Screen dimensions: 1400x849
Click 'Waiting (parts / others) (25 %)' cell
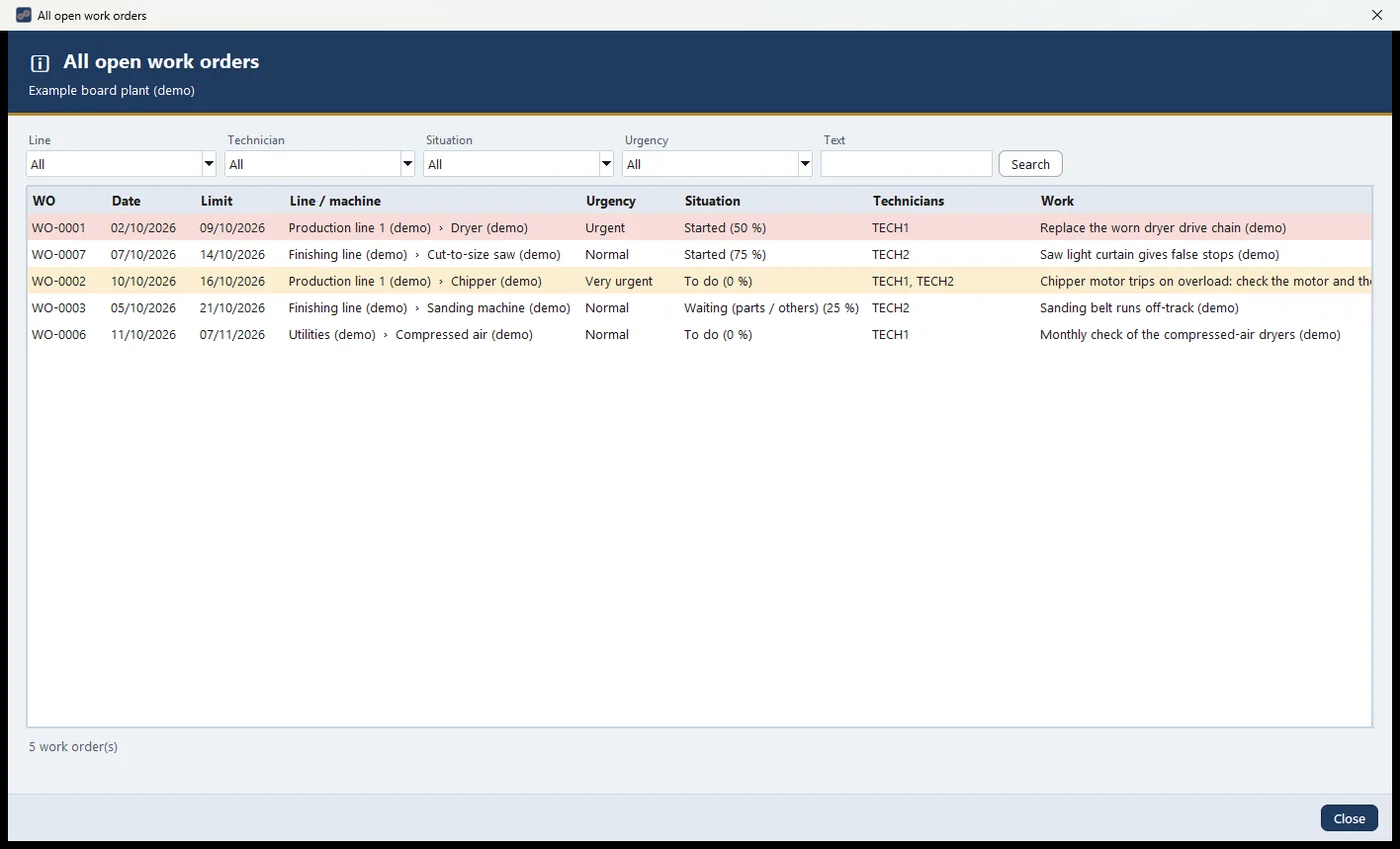click(771, 308)
